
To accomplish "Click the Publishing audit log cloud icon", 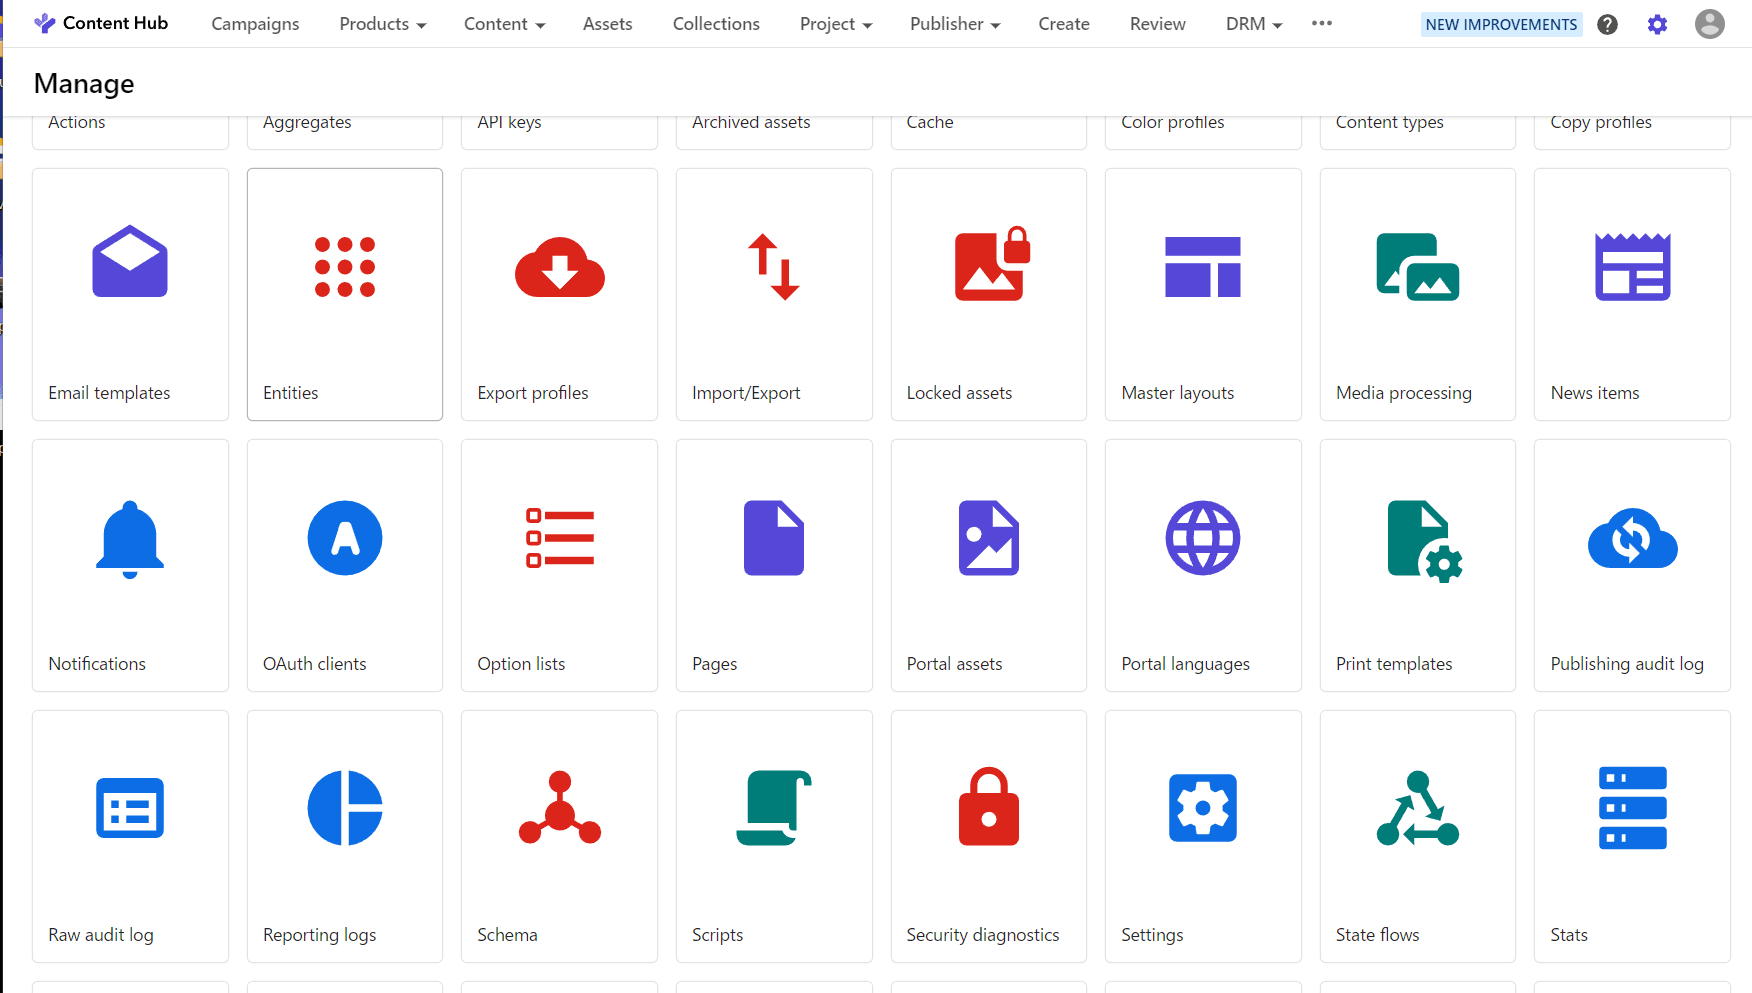I will pyautogui.click(x=1632, y=539).
